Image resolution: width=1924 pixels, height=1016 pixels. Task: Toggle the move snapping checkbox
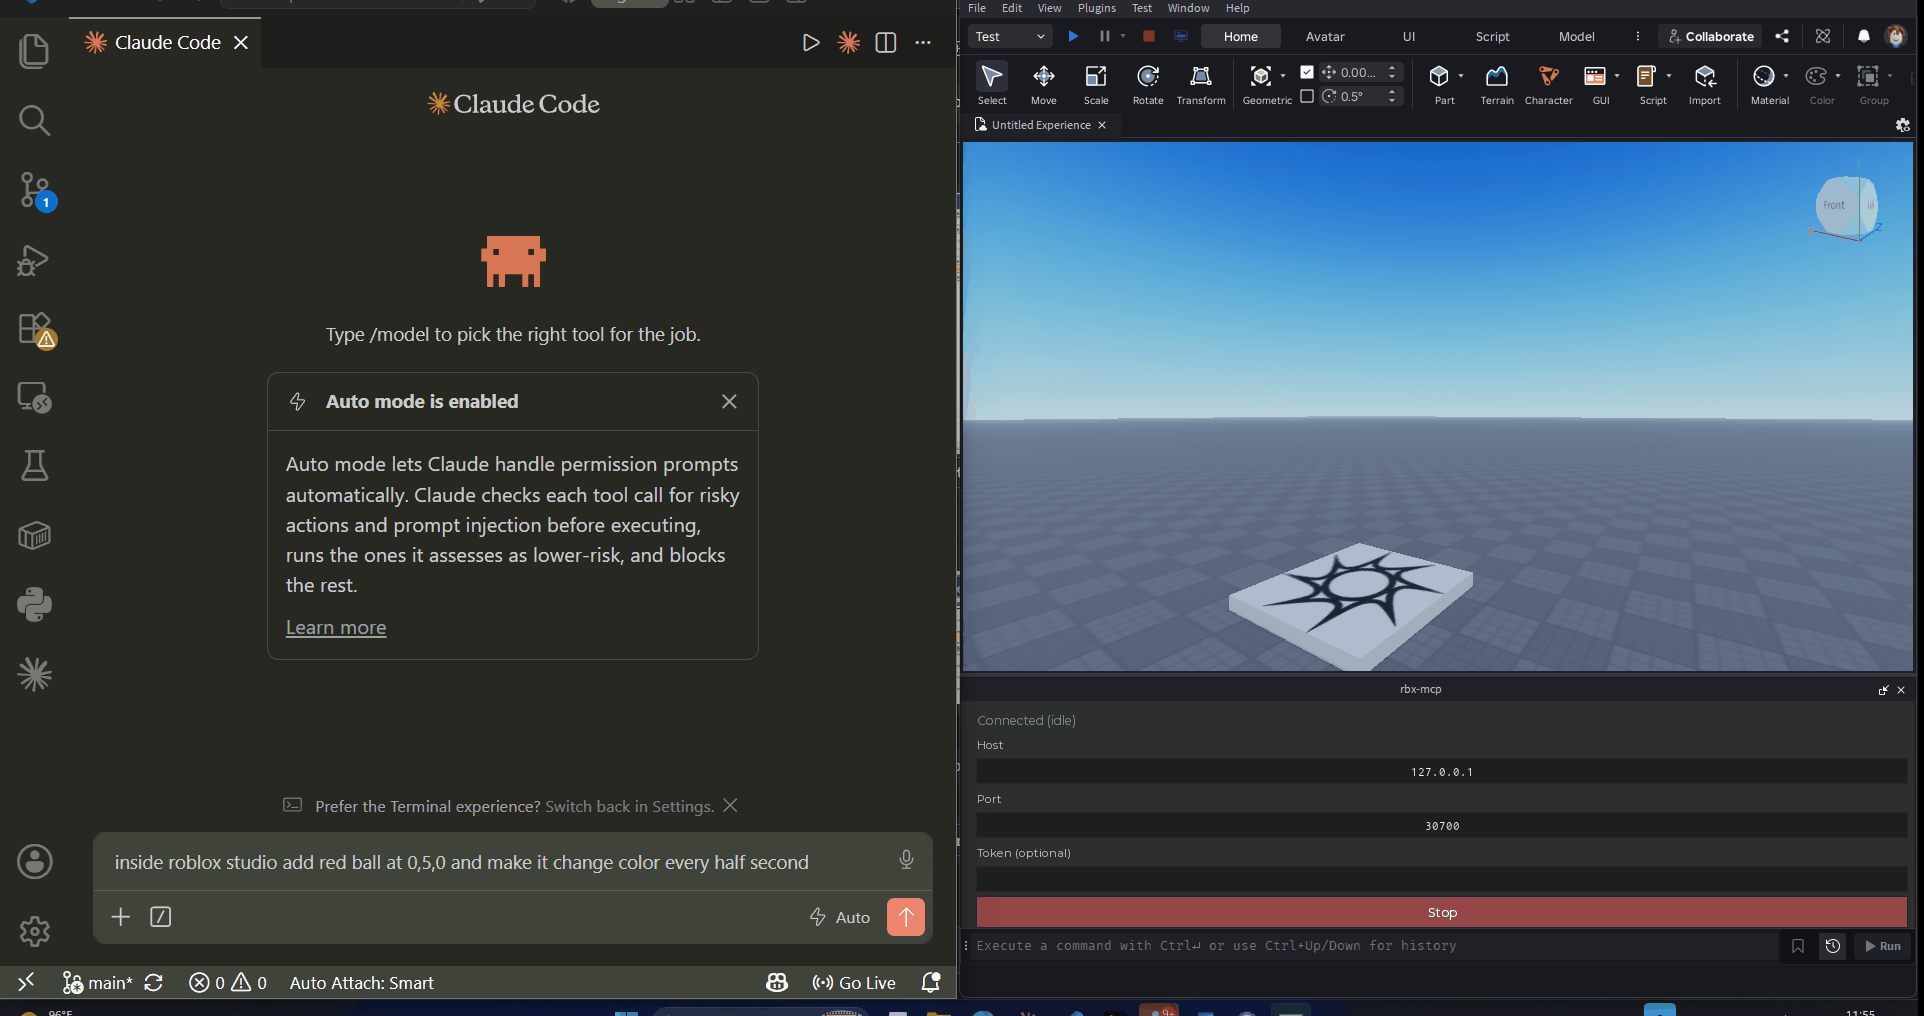1307,72
